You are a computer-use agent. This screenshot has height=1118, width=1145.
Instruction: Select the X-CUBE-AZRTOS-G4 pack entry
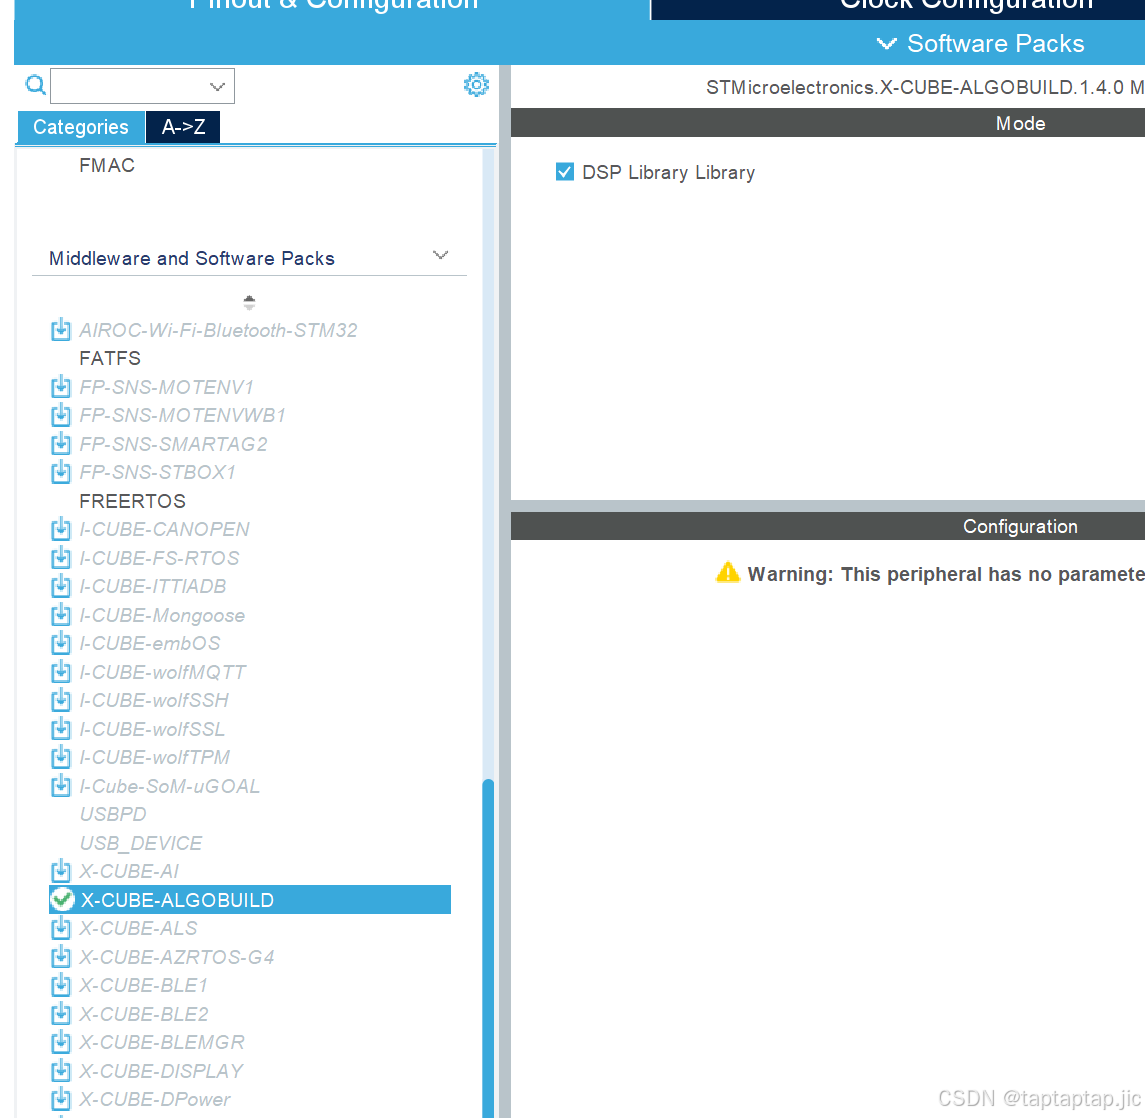(x=177, y=956)
